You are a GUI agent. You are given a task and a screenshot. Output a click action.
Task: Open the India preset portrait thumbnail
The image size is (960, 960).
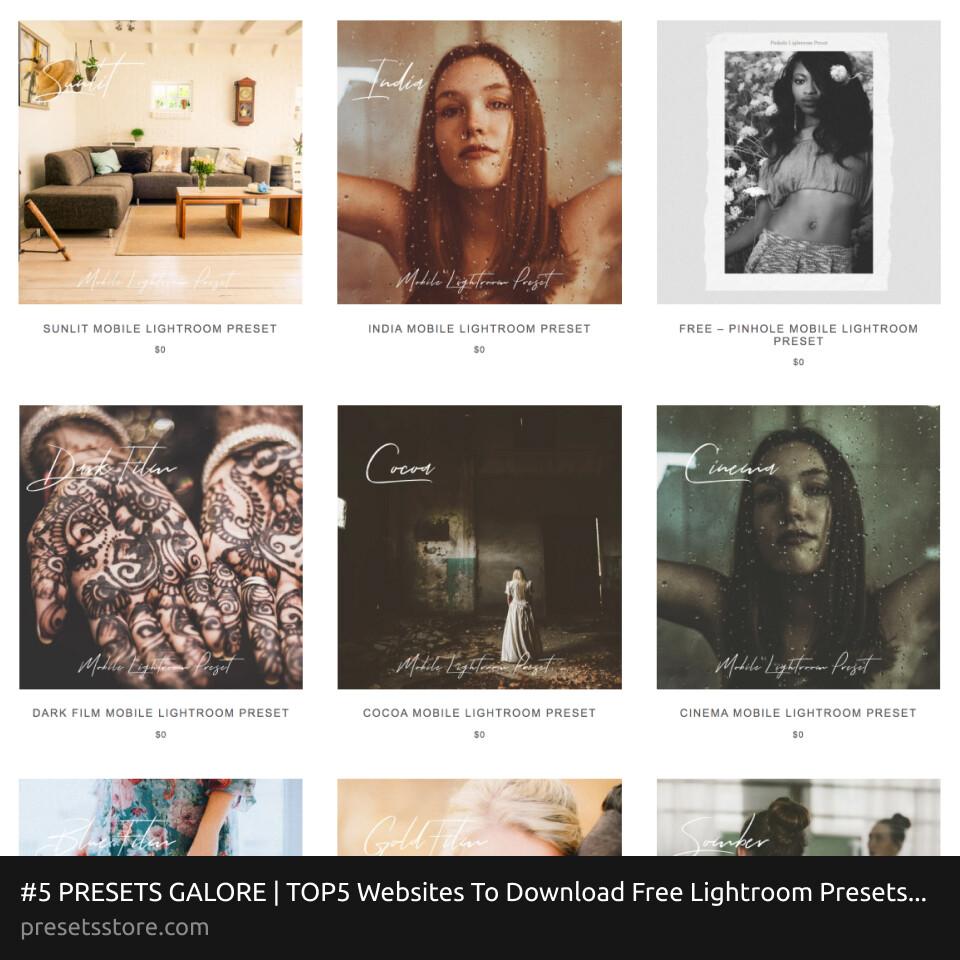tap(479, 162)
